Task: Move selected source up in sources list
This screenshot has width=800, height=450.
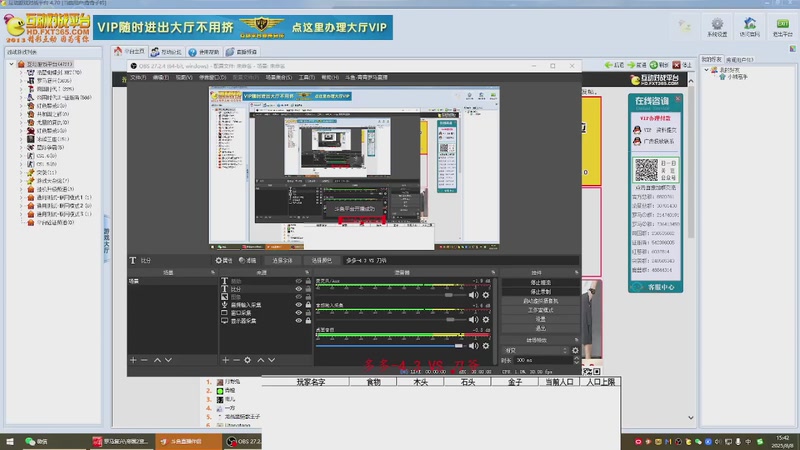Action: point(261,360)
